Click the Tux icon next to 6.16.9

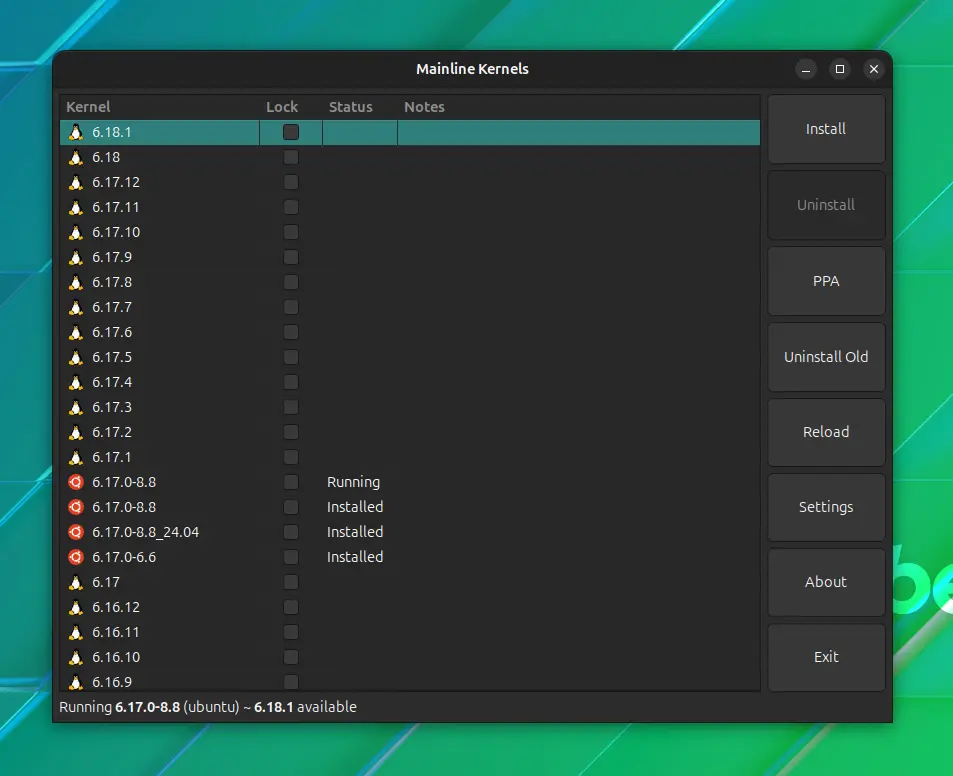click(76, 681)
